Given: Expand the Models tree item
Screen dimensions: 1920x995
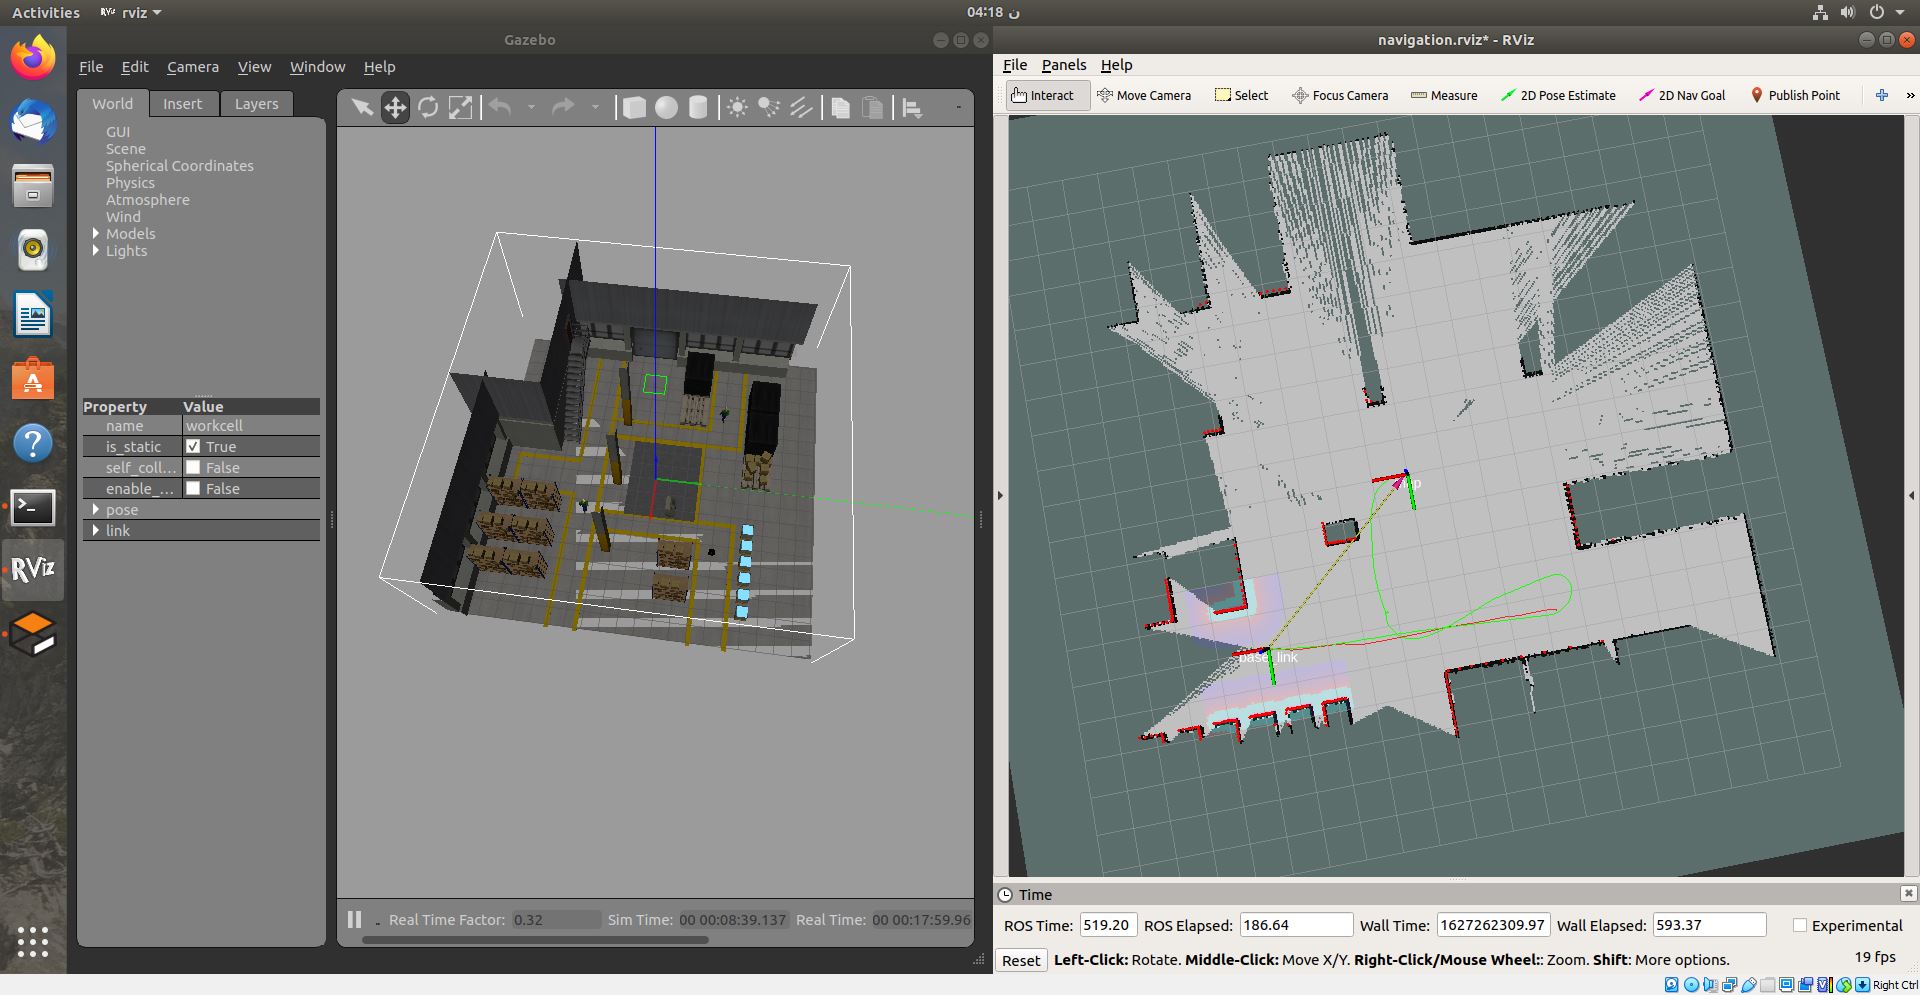Looking at the screenshot, I should [96, 234].
